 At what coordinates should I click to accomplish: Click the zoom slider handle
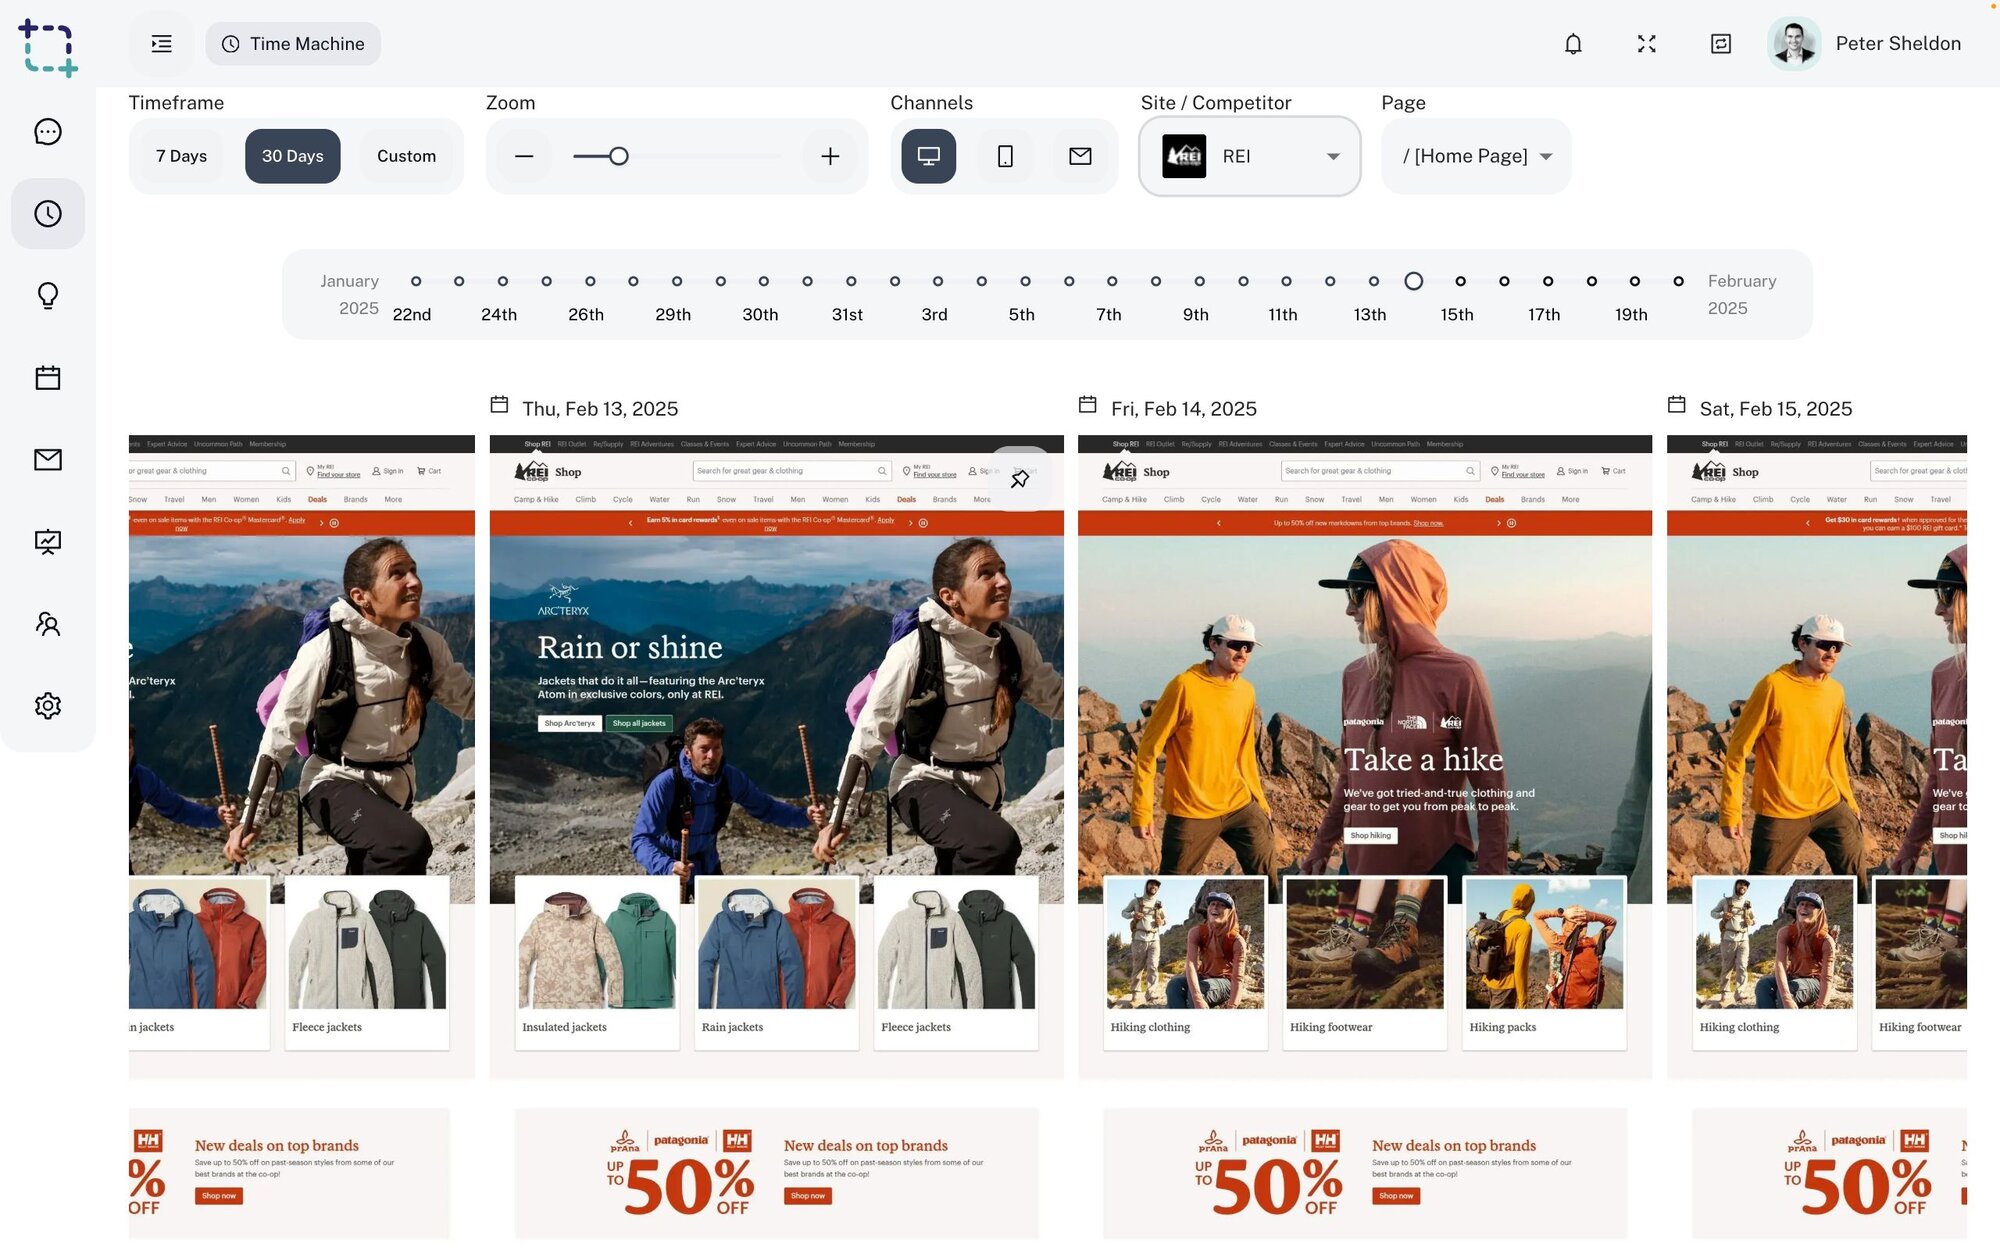pos(619,156)
